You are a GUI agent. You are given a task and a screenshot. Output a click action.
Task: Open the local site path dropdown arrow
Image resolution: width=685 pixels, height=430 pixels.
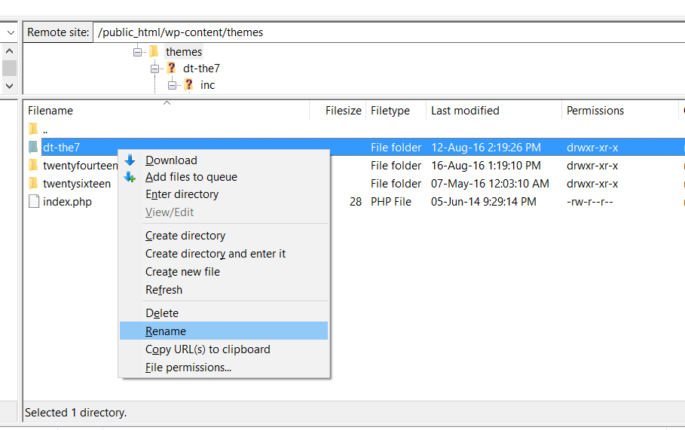tap(9, 32)
